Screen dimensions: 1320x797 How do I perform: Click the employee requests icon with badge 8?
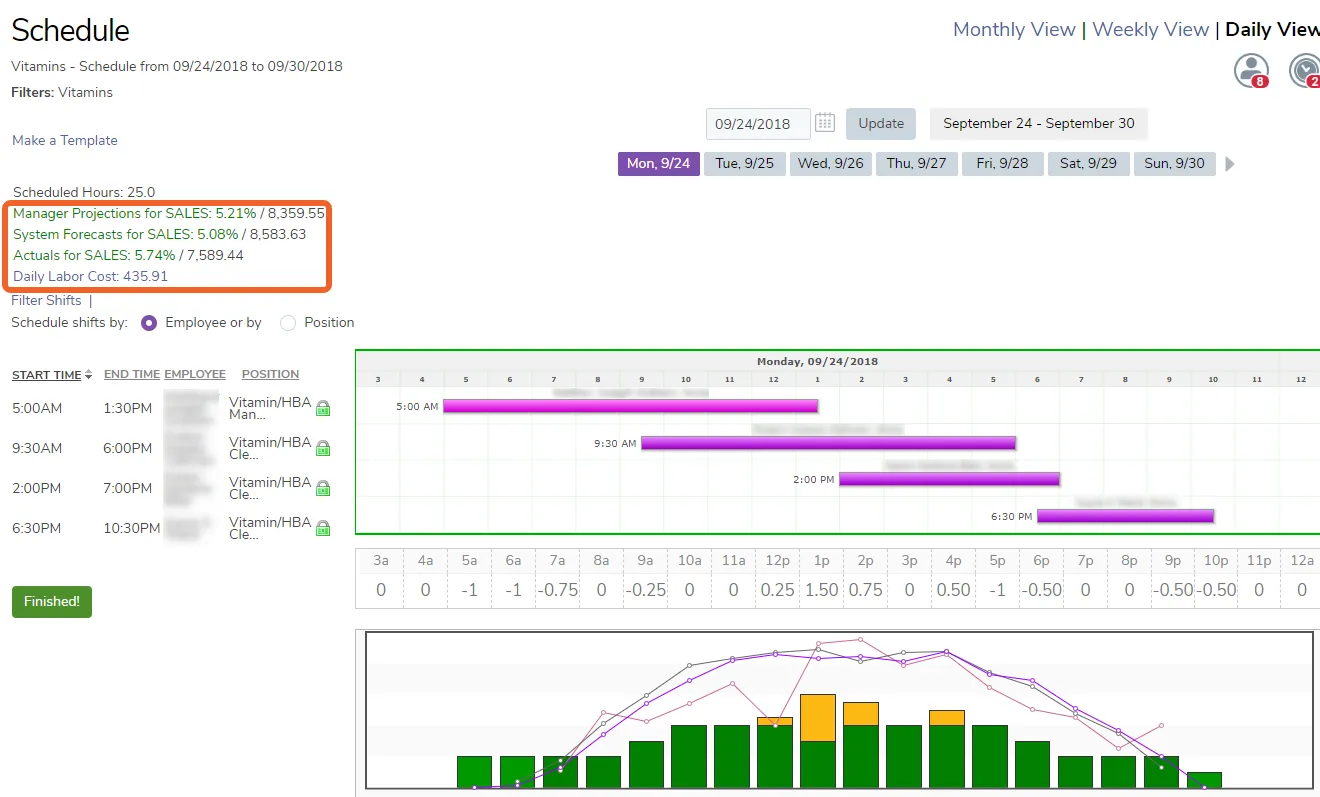pyautogui.click(x=1251, y=71)
